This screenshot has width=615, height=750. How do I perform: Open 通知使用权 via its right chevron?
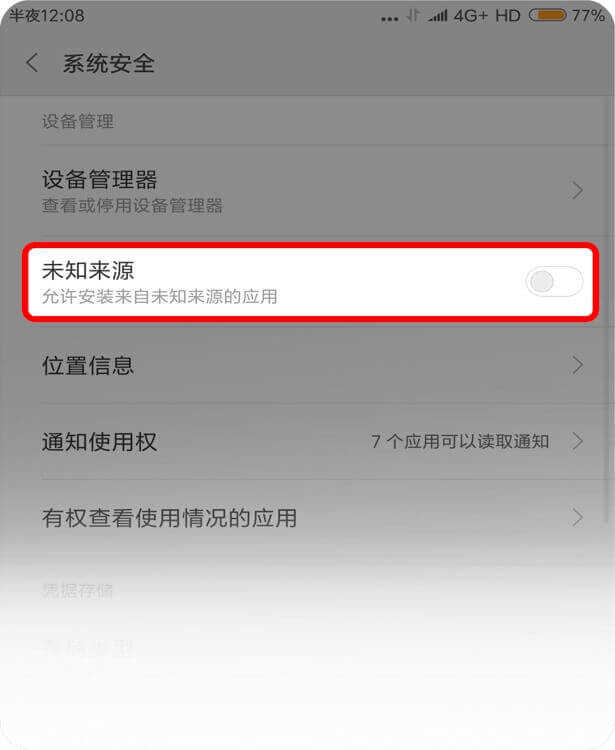(578, 441)
